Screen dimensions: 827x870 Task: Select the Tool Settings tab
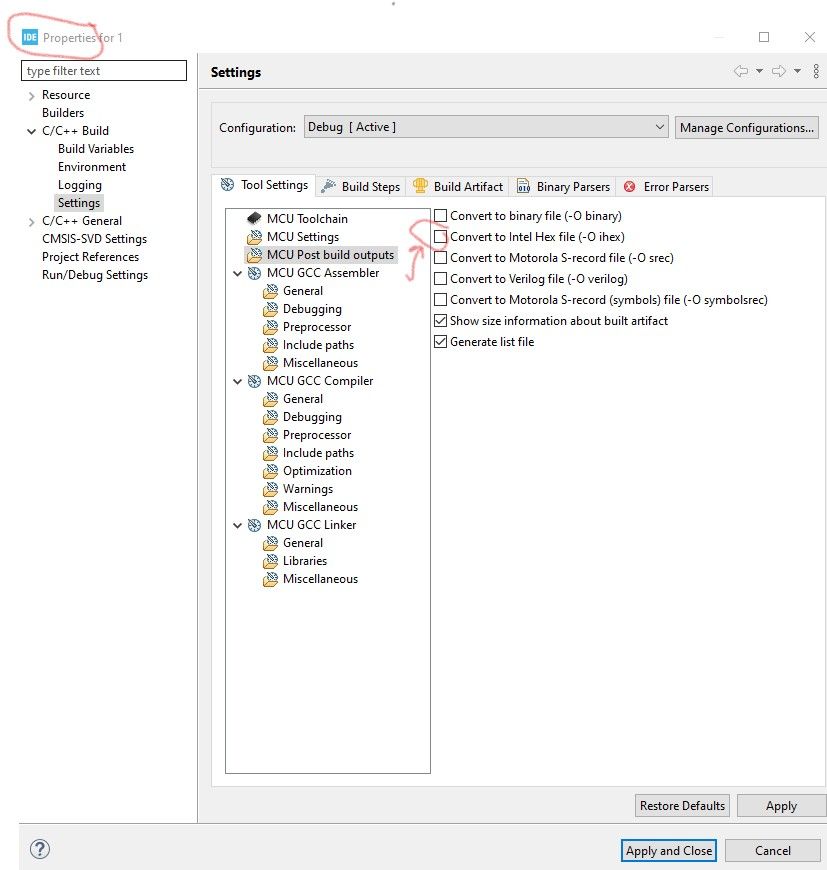tap(264, 185)
